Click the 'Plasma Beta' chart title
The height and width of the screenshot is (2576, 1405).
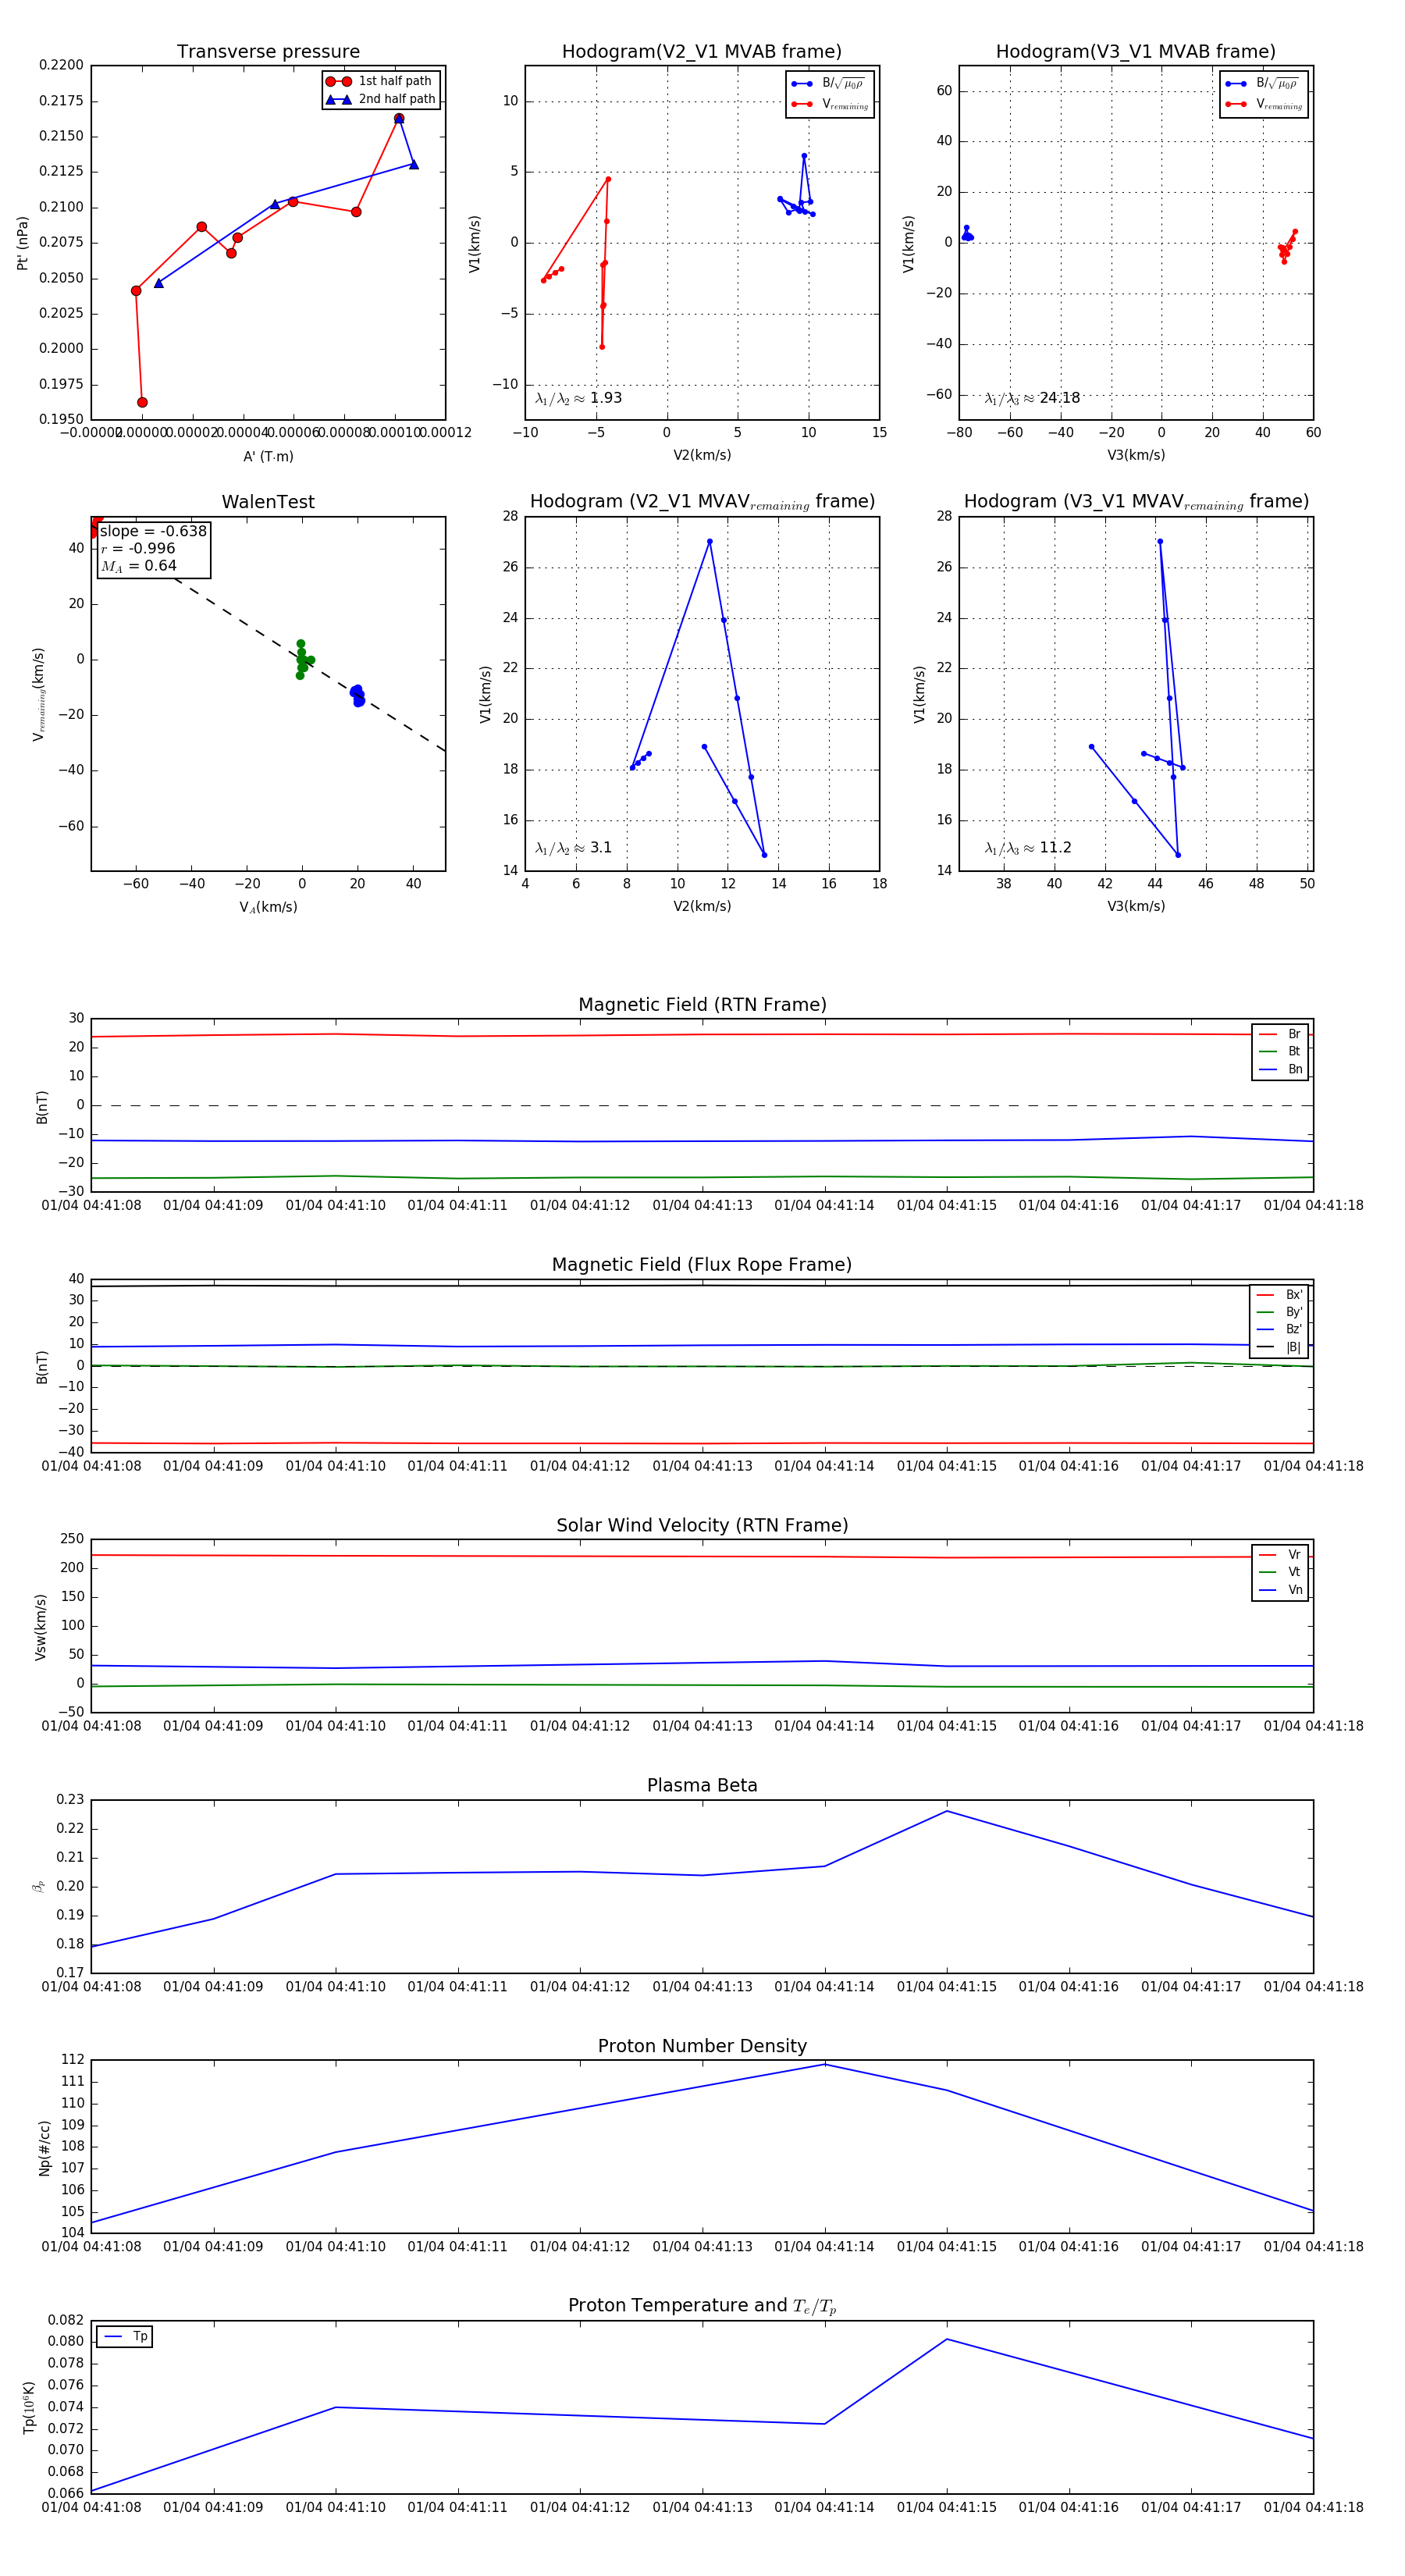pyautogui.click(x=702, y=1785)
